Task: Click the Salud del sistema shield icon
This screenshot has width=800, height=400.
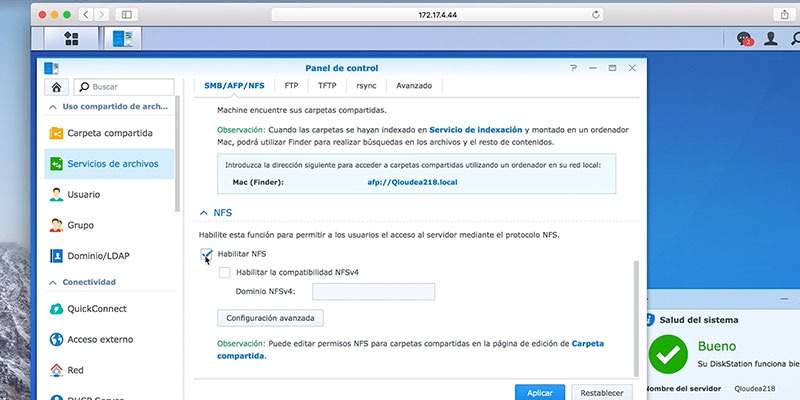Action: coord(650,320)
